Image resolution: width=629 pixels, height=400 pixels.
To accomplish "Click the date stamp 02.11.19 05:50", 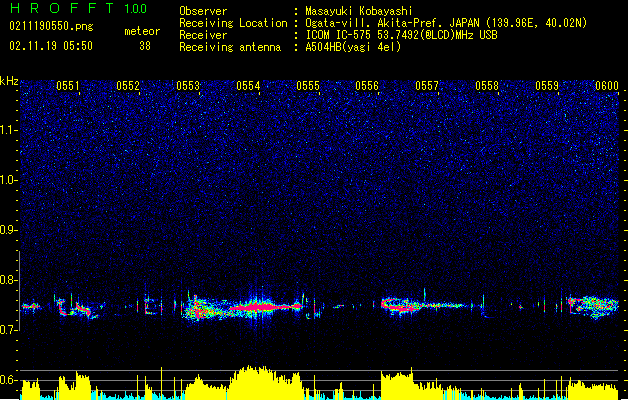I will click(x=51, y=46).
